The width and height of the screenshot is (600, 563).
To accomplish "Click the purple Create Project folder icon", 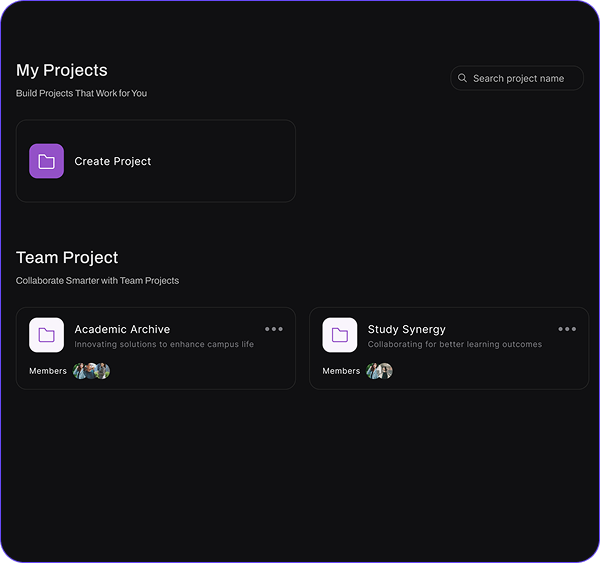I will (46, 161).
